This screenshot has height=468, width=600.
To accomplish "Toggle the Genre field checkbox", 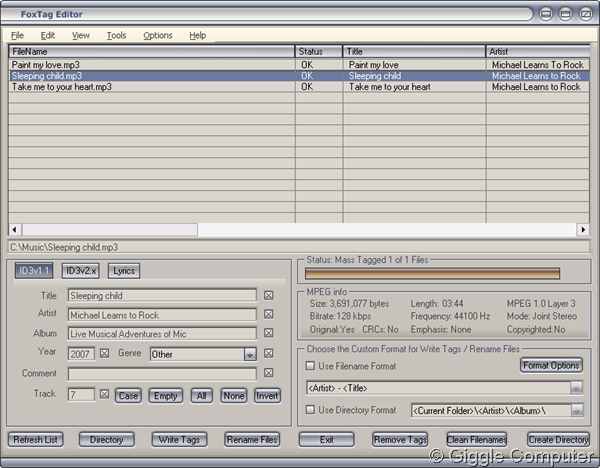I will coord(269,353).
